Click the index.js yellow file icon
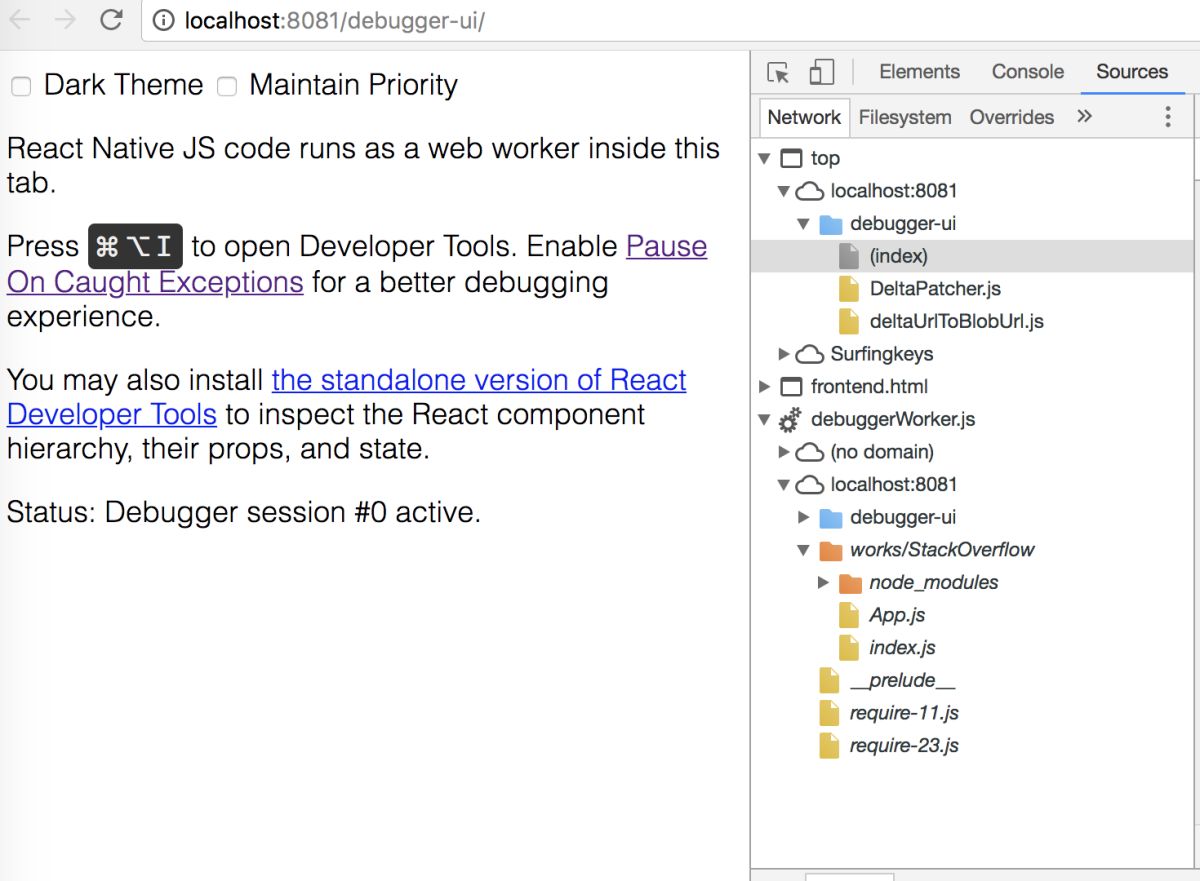This screenshot has height=881, width=1200. pos(849,648)
